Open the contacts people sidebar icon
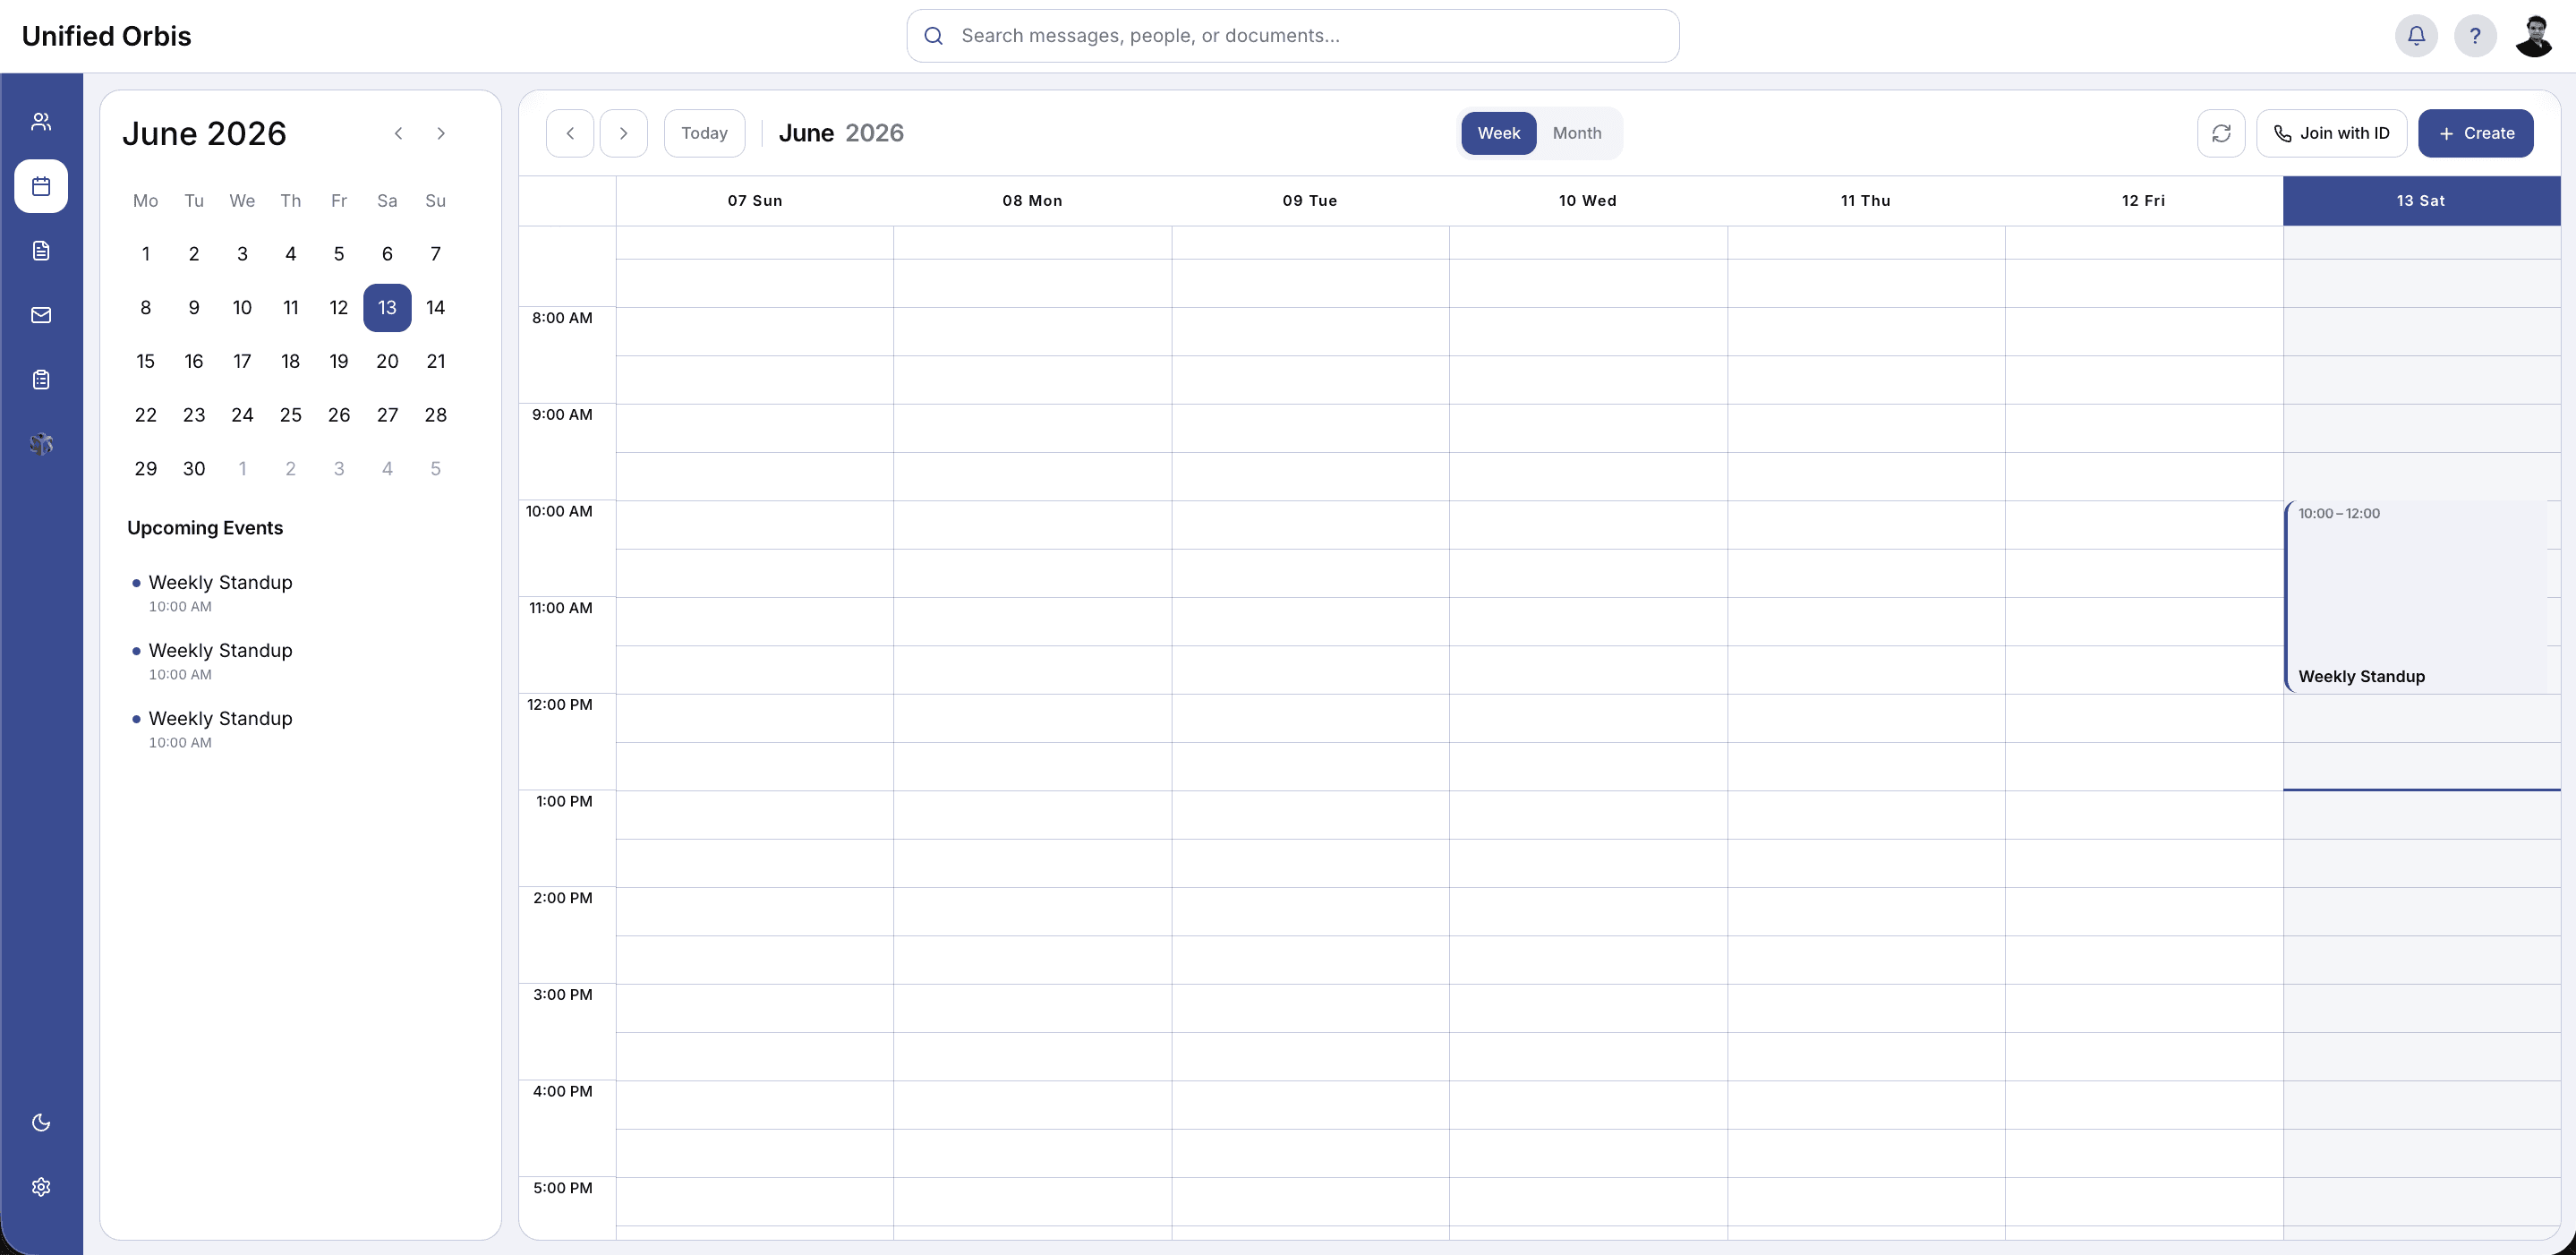 coord(41,122)
